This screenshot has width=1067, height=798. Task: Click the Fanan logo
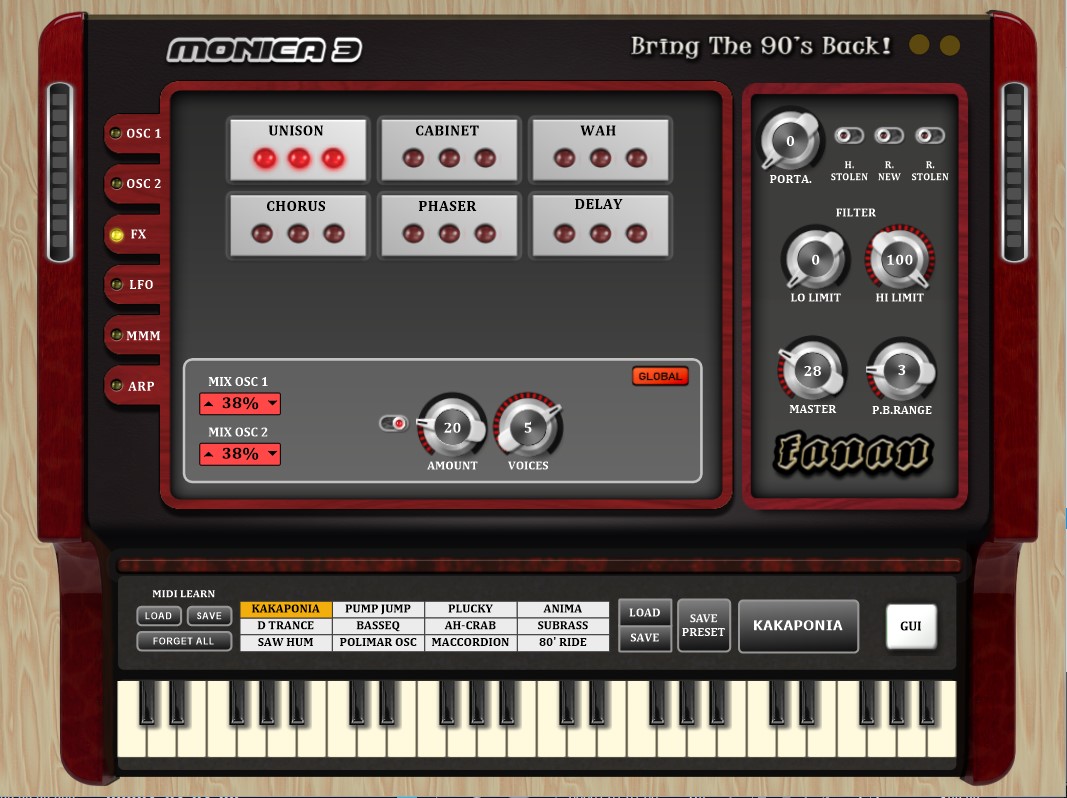click(x=853, y=454)
